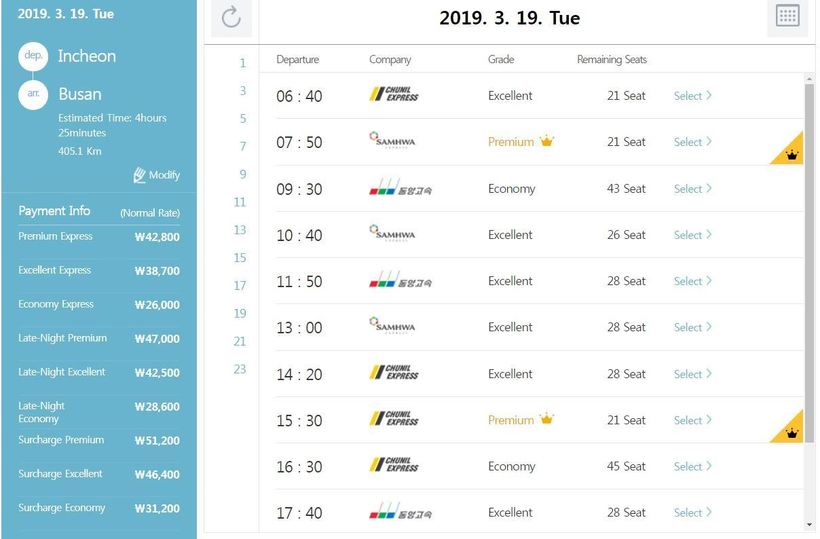Jump to hour 19 in time list
The width and height of the screenshot is (820, 539).
pos(240,314)
